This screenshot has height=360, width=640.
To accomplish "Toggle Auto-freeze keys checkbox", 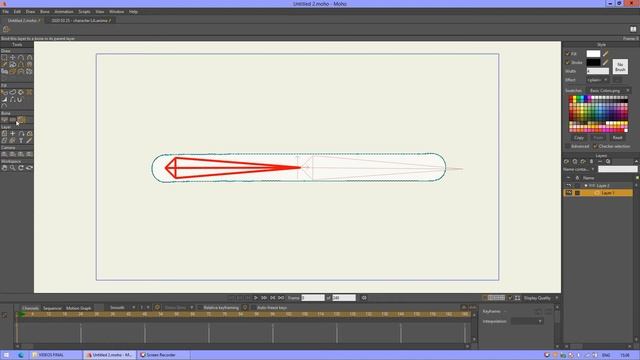I will [x=253, y=307].
